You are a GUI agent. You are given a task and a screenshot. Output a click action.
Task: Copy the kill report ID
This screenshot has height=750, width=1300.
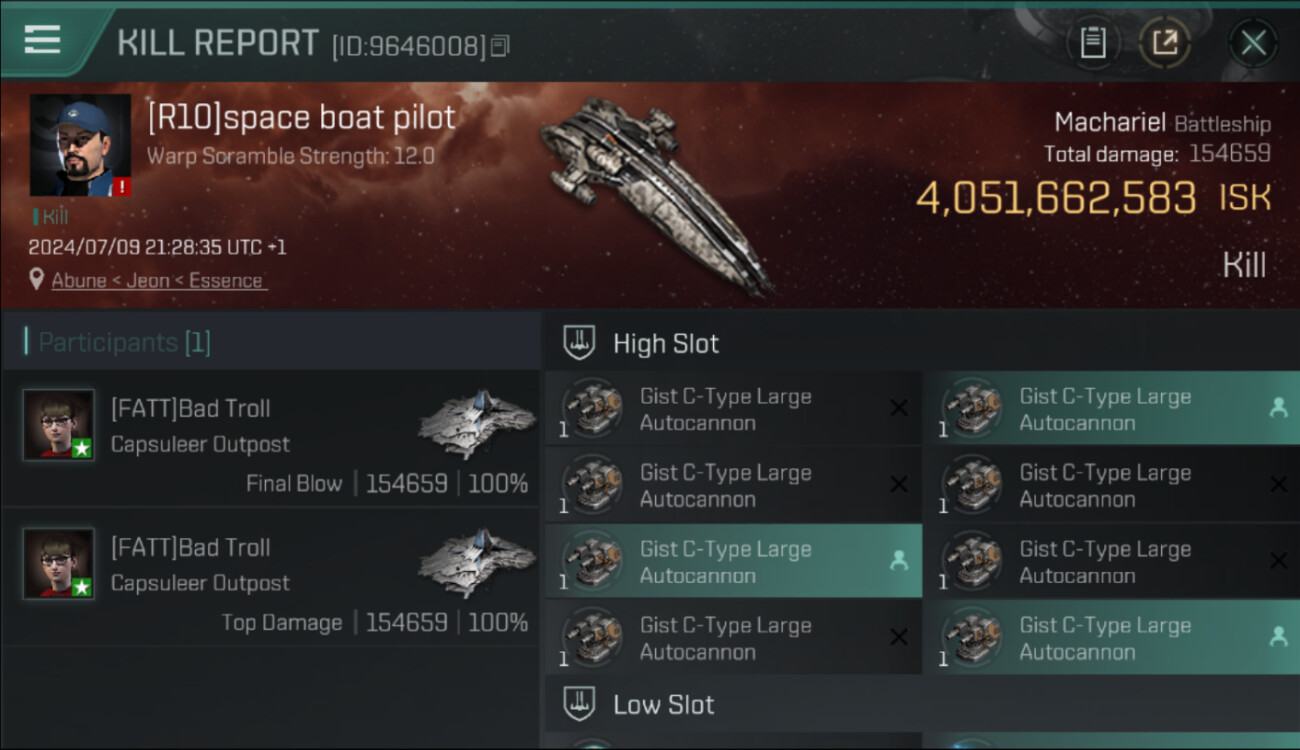[x=500, y=46]
